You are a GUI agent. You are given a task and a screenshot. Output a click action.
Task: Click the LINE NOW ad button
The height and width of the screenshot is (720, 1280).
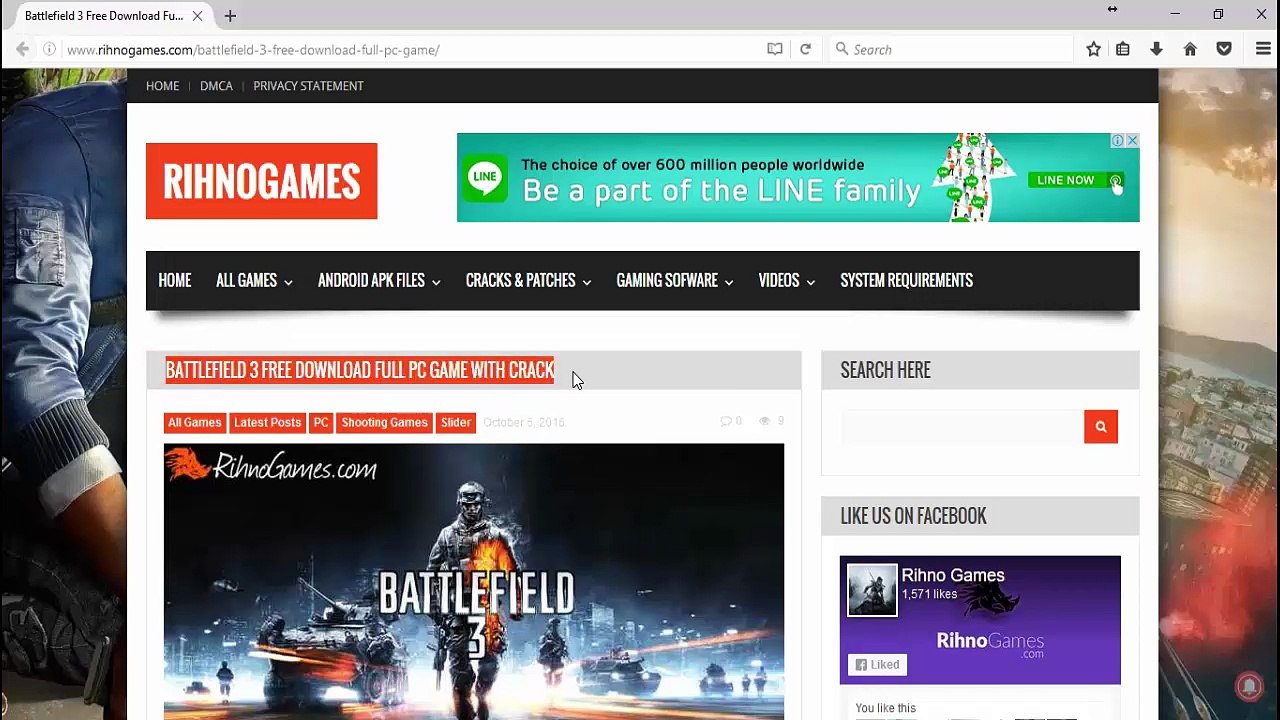click(x=1076, y=180)
